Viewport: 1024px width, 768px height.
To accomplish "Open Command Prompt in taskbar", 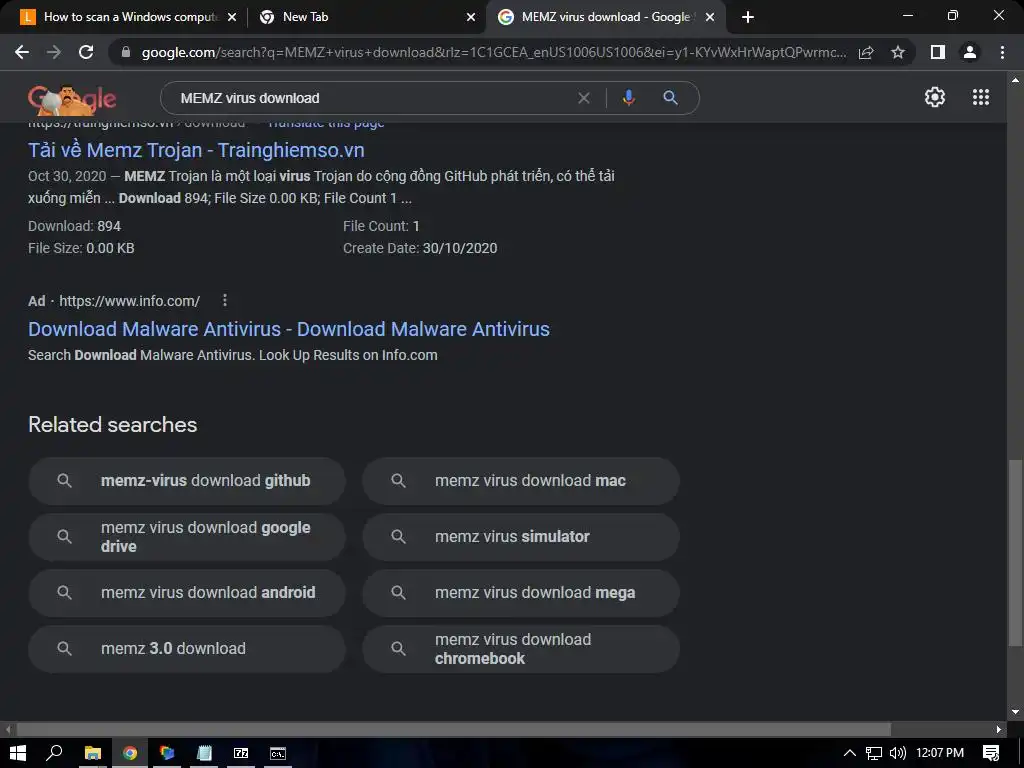I will (x=278, y=753).
